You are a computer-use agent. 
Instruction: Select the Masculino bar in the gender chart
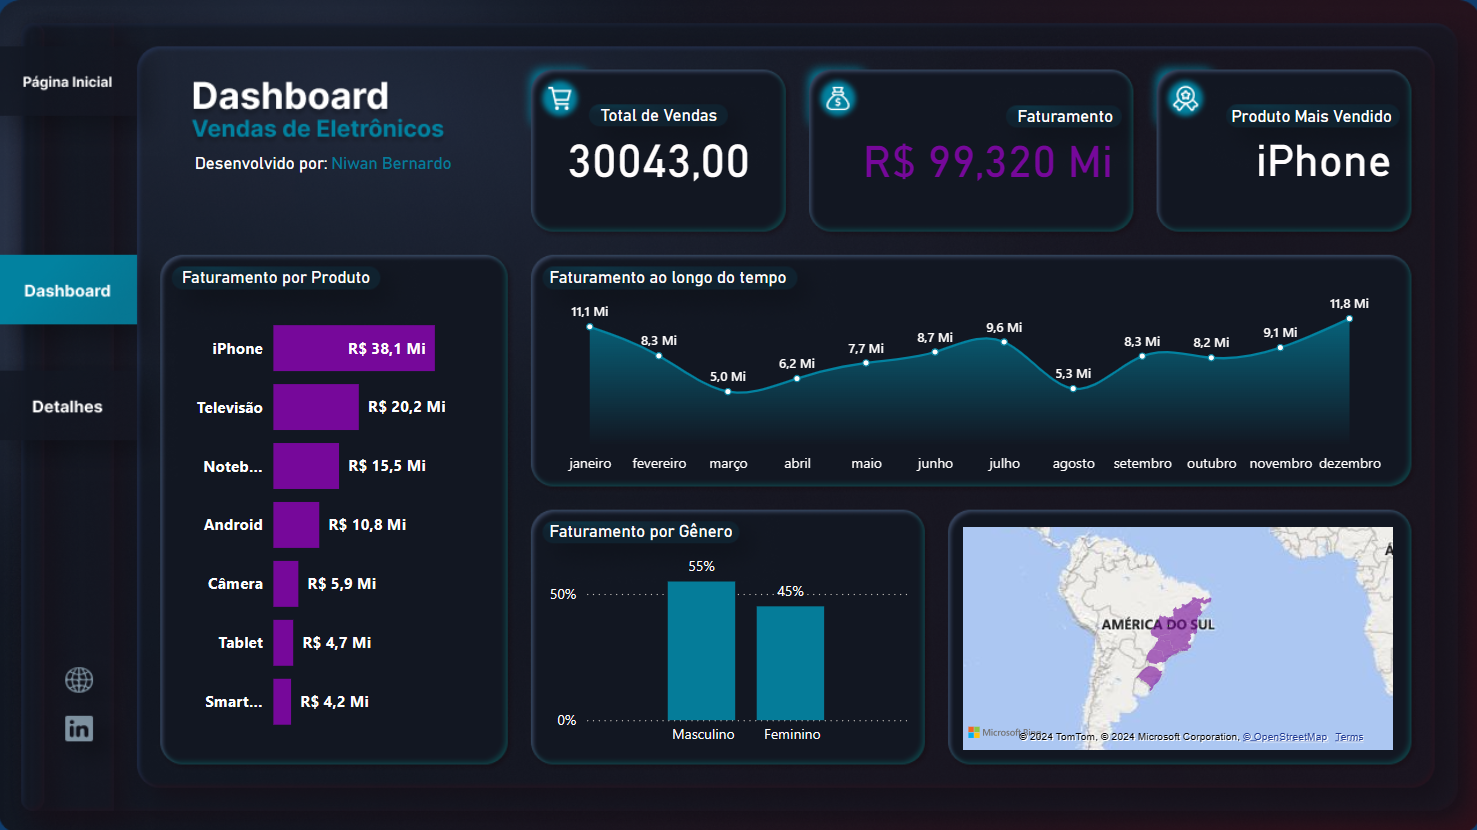click(x=702, y=650)
